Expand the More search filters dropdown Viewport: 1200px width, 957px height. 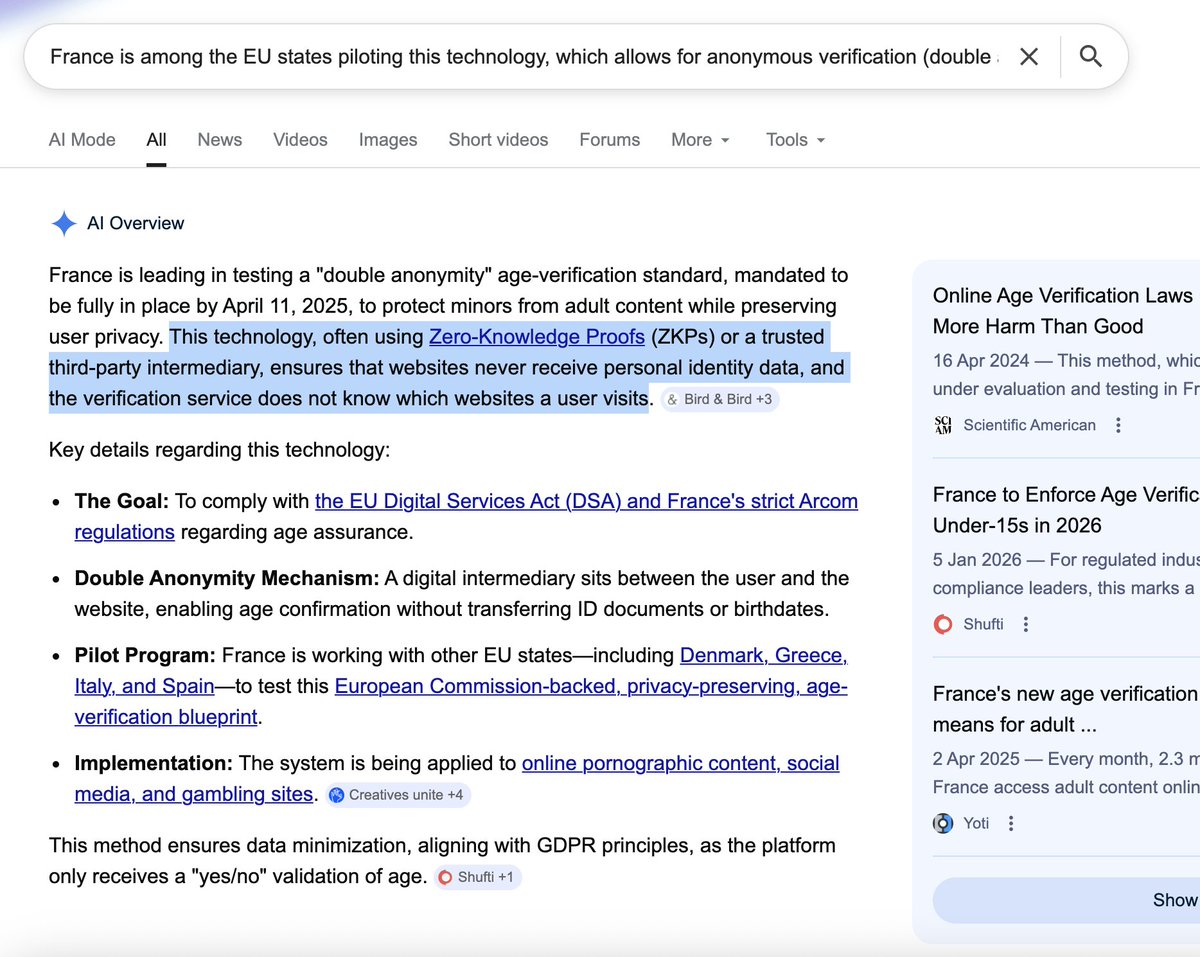click(701, 140)
